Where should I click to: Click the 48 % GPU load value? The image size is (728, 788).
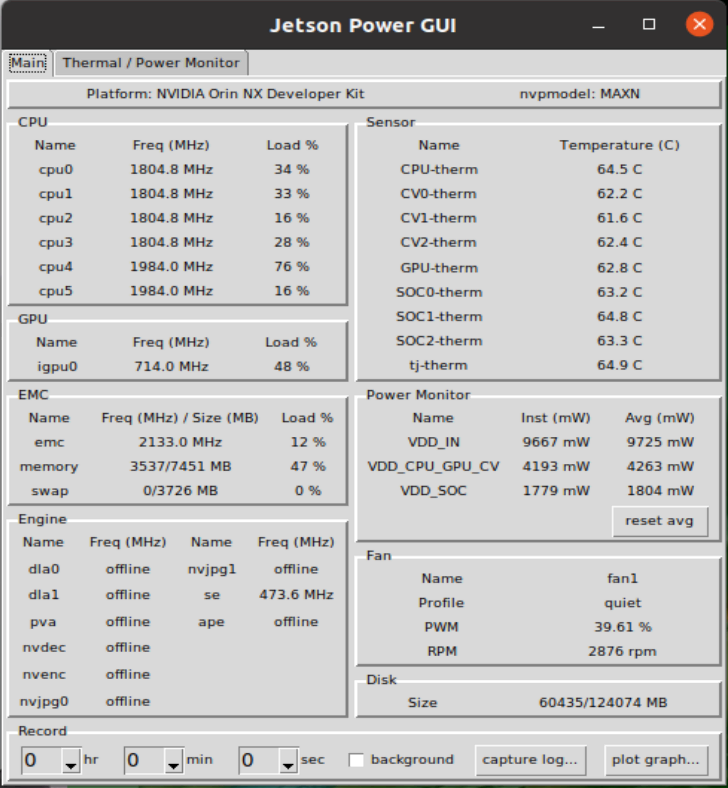pyautogui.click(x=291, y=366)
